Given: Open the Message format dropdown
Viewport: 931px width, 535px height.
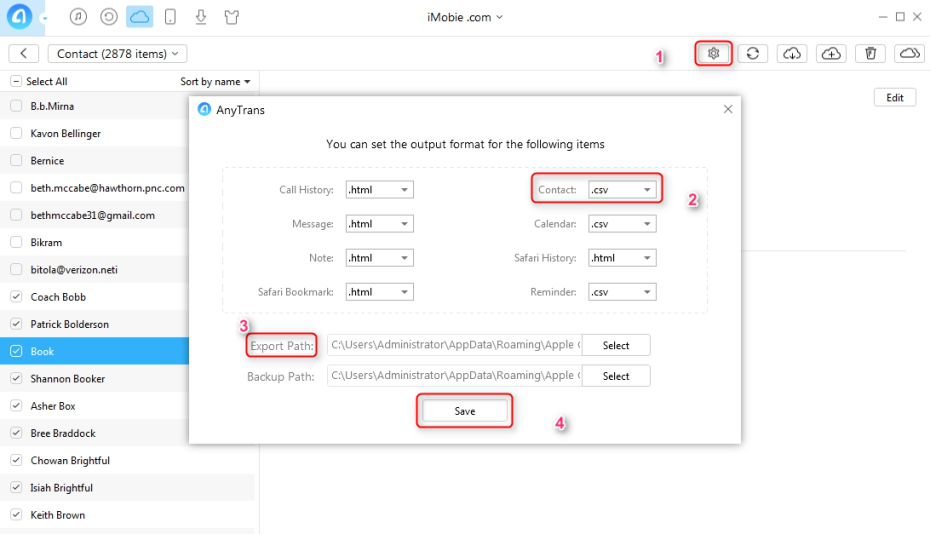Looking at the screenshot, I should pos(379,224).
